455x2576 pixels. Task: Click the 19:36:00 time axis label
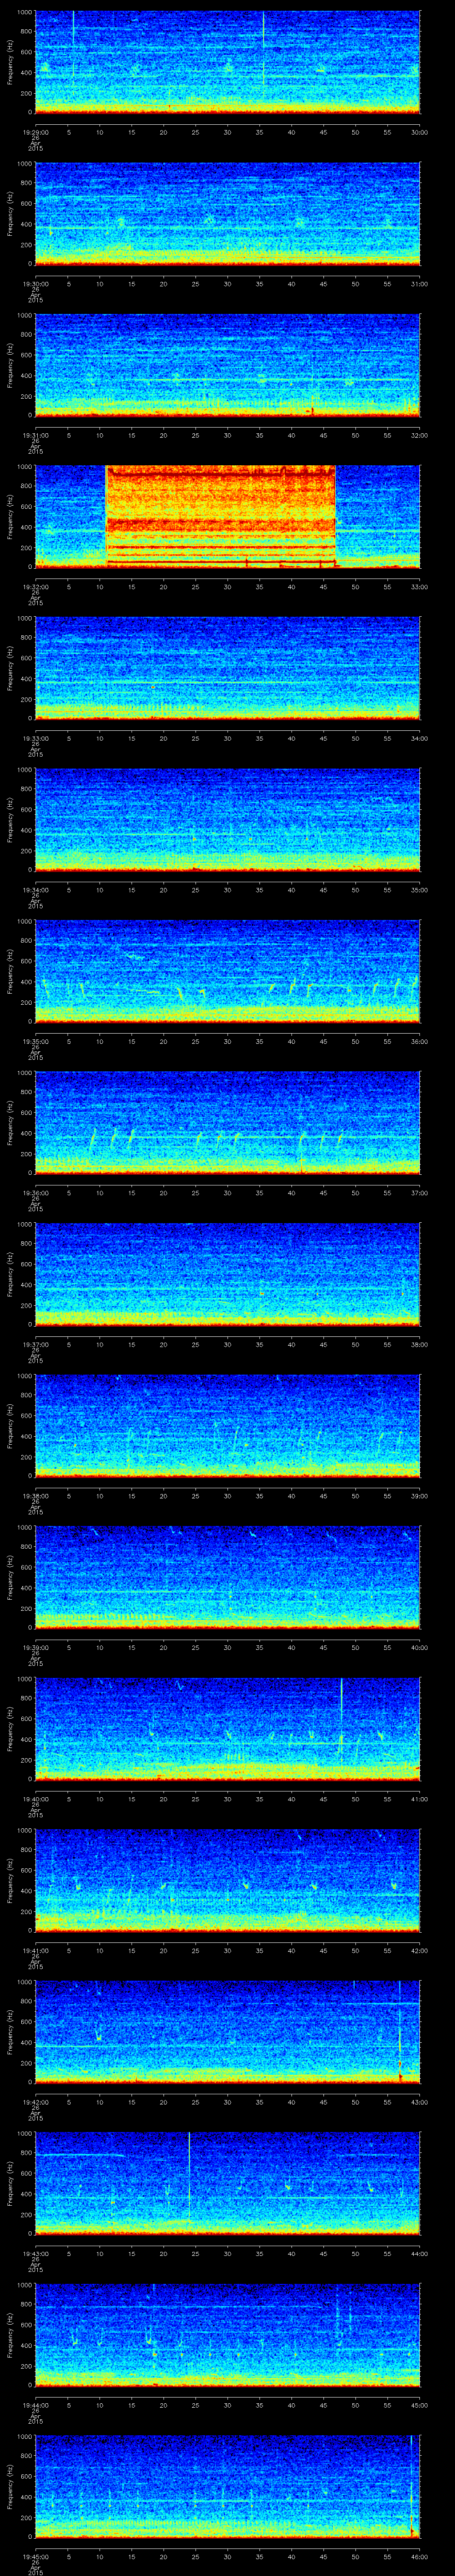[35, 1192]
